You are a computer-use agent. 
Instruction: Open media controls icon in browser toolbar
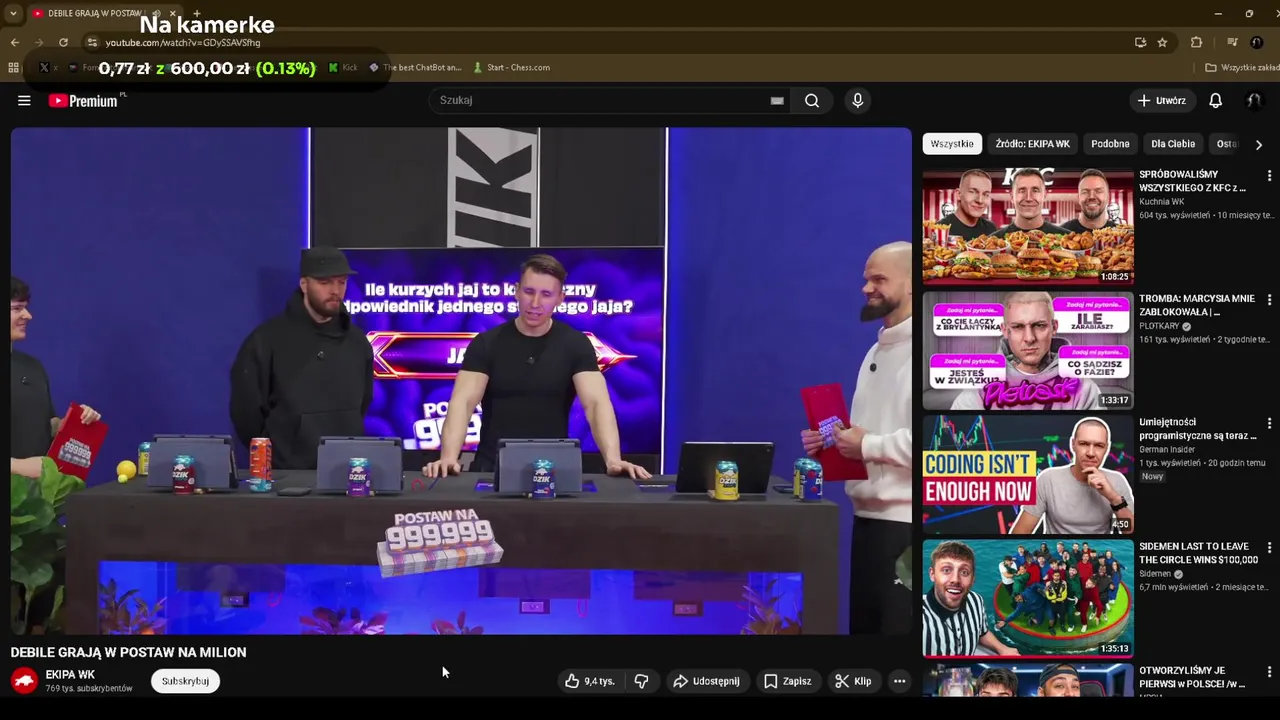click(x=1232, y=42)
